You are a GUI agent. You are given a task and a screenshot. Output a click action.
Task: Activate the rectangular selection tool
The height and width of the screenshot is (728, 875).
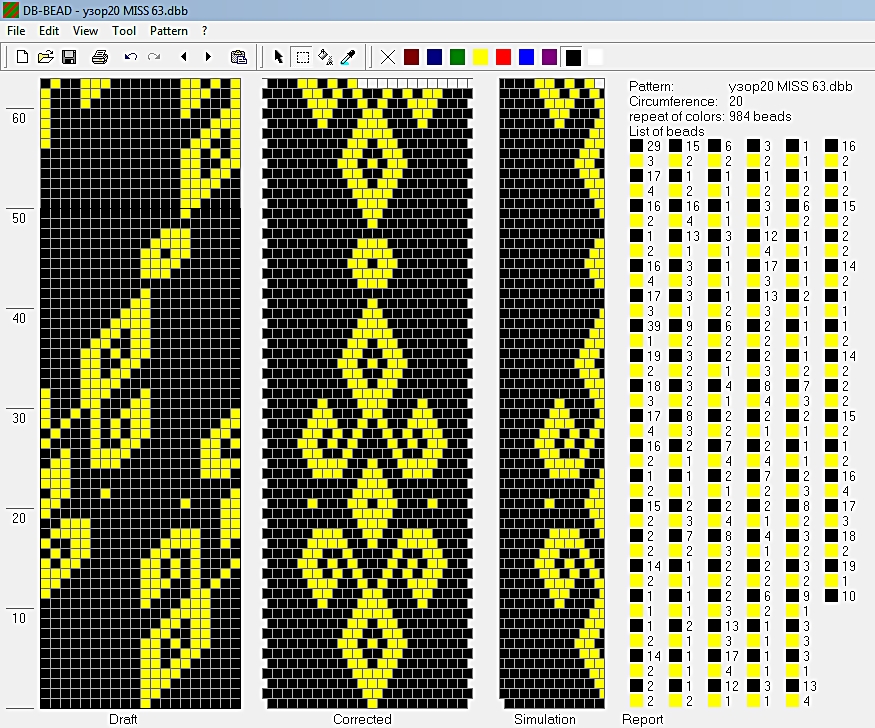pos(302,57)
